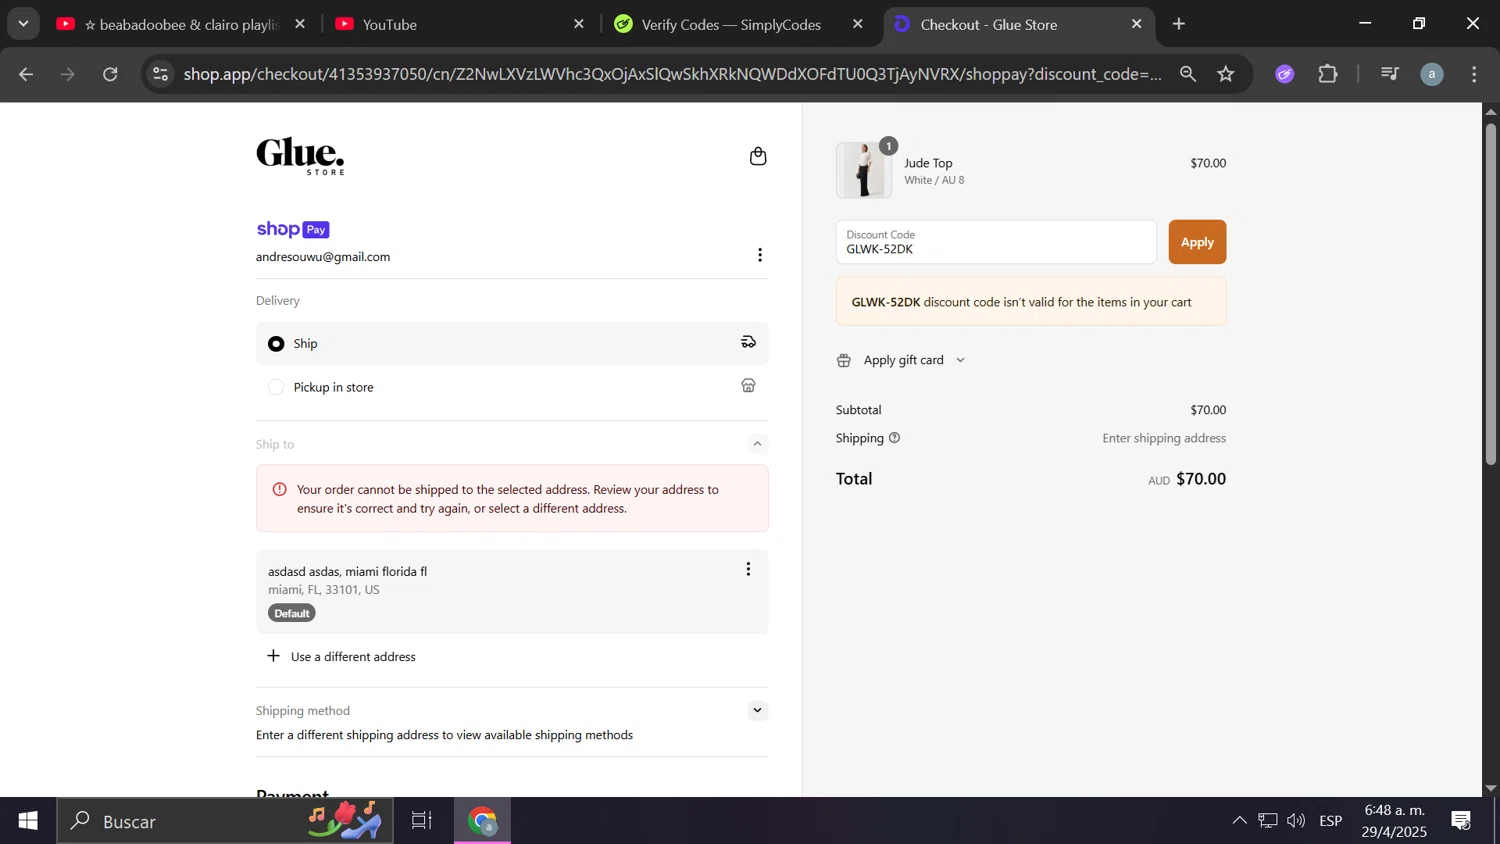Click the Shop Pay logo
This screenshot has width=1500, height=844.
293,229
